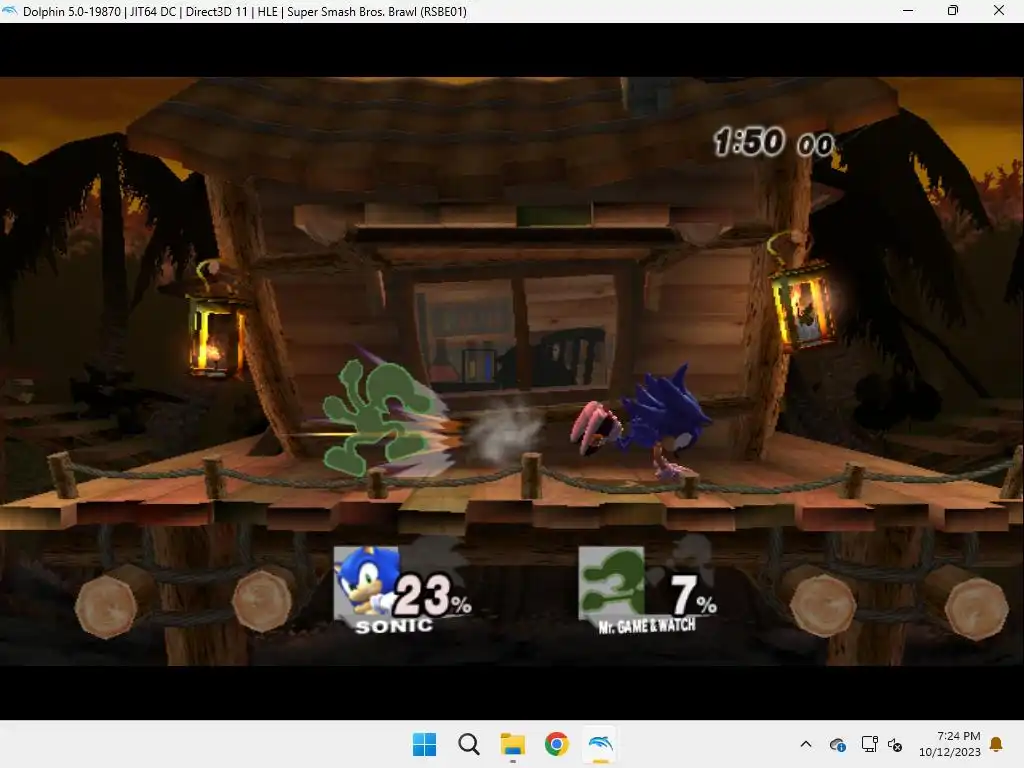Click Mr. Game & Watch portrait in HUD
Image resolution: width=1024 pixels, height=768 pixels.
click(611, 583)
